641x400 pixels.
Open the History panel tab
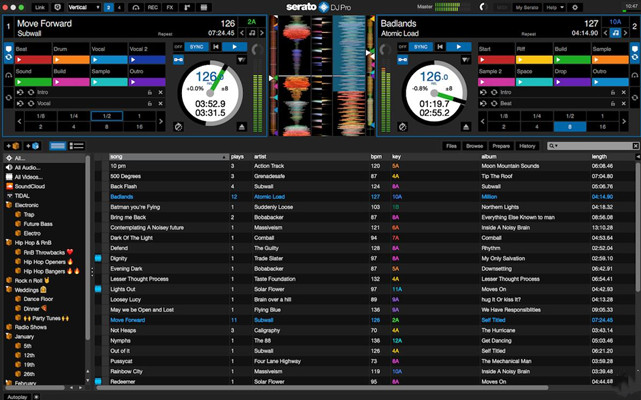coord(527,146)
